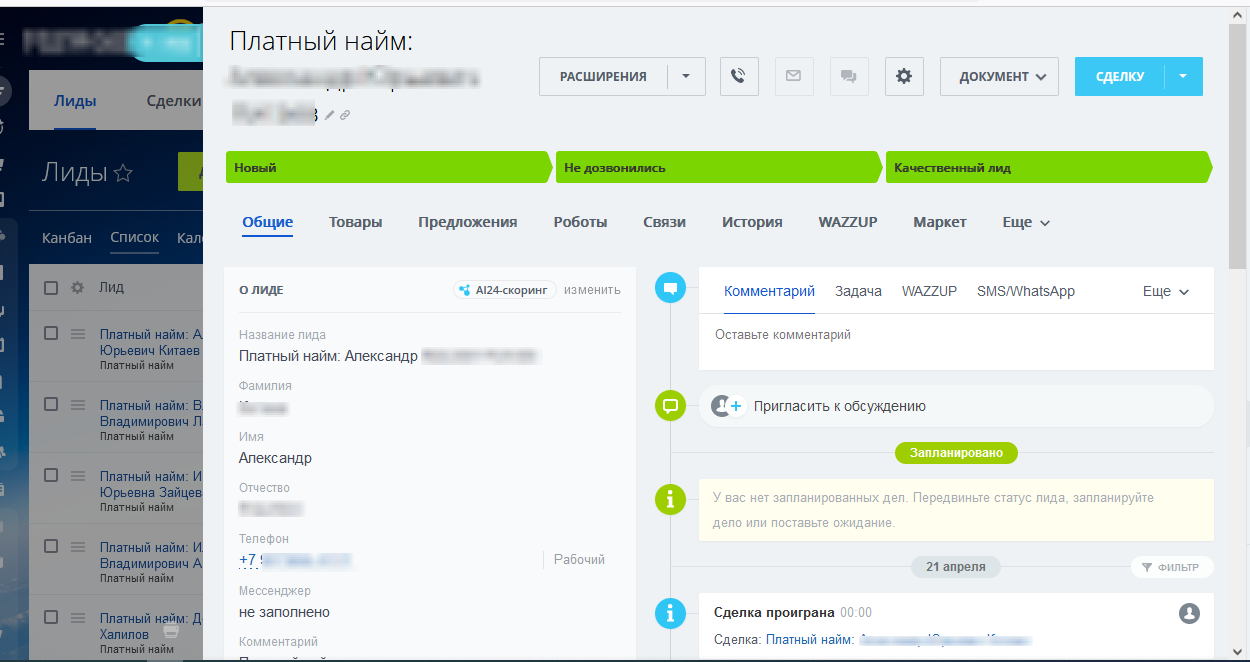Click the green info icon beside planned notice
1250x662 pixels.
click(x=670, y=499)
